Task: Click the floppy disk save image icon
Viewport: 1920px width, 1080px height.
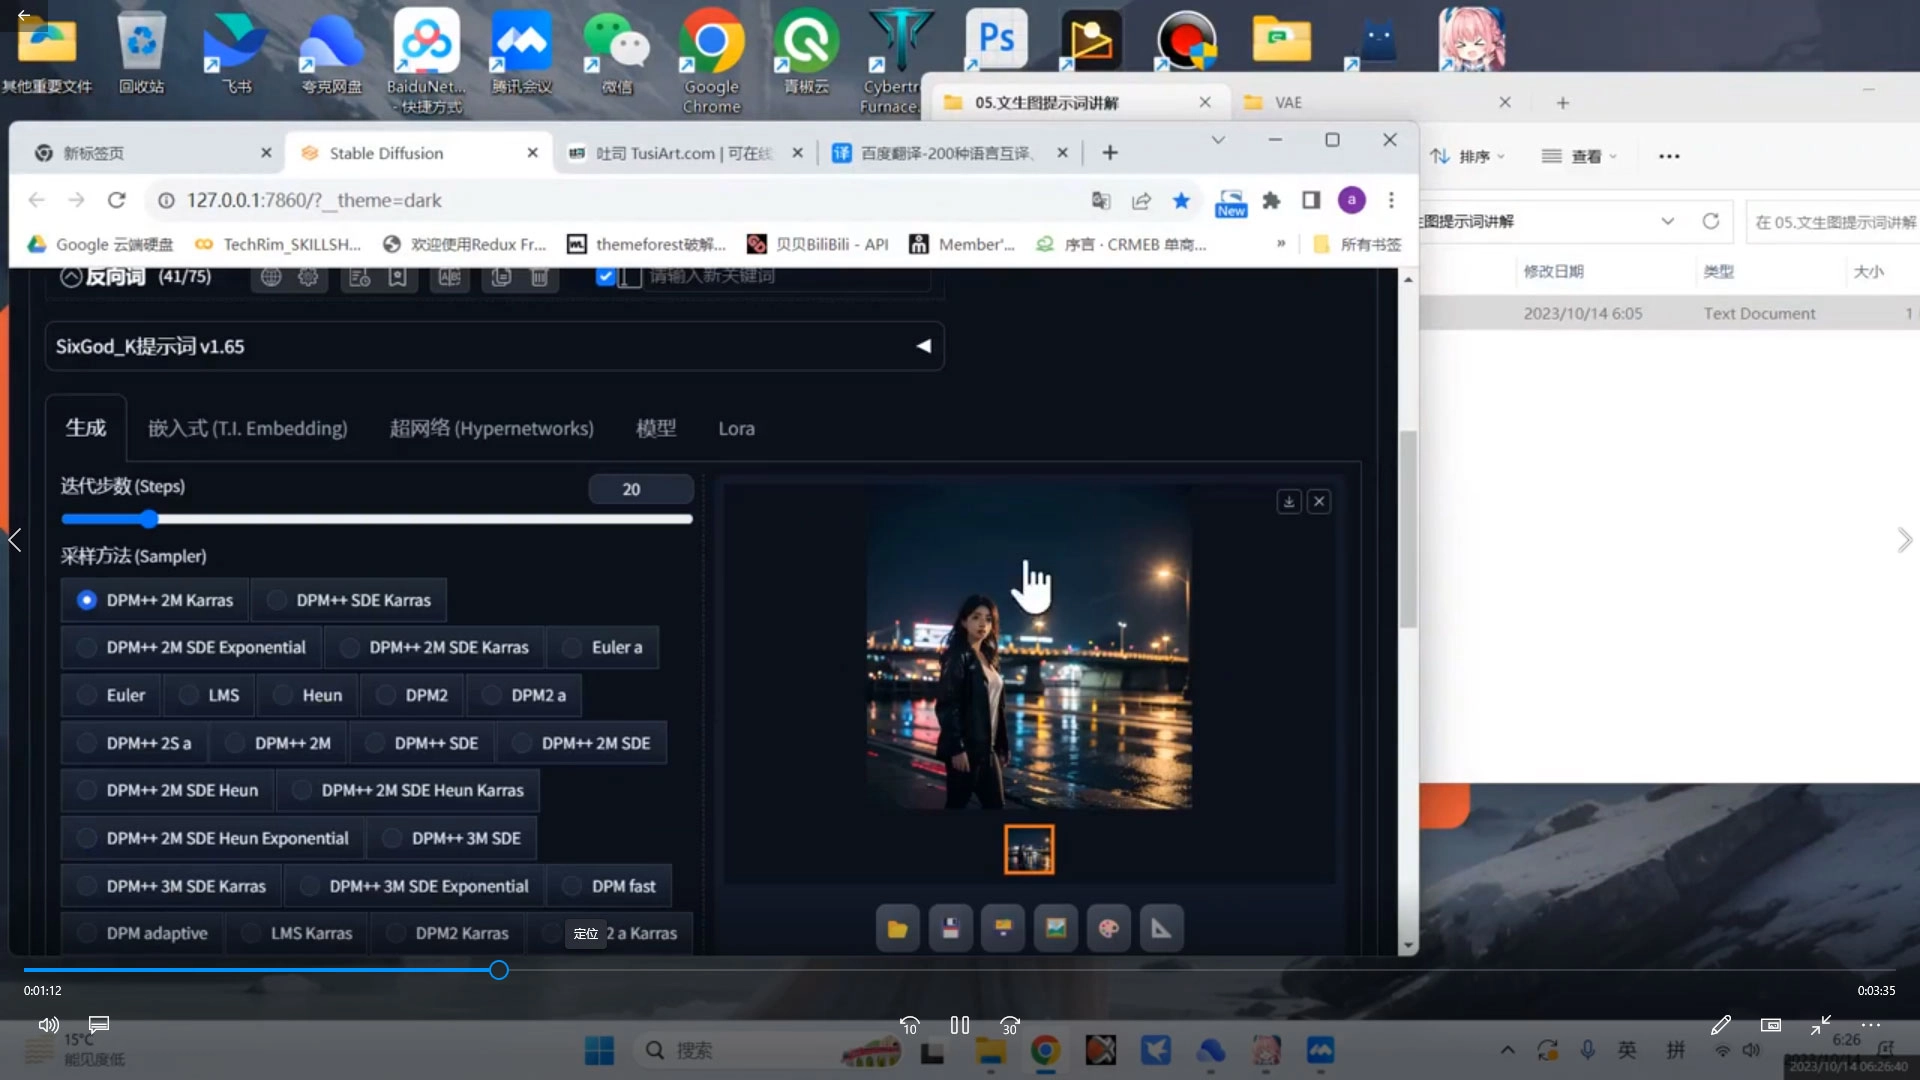Action: [950, 929]
